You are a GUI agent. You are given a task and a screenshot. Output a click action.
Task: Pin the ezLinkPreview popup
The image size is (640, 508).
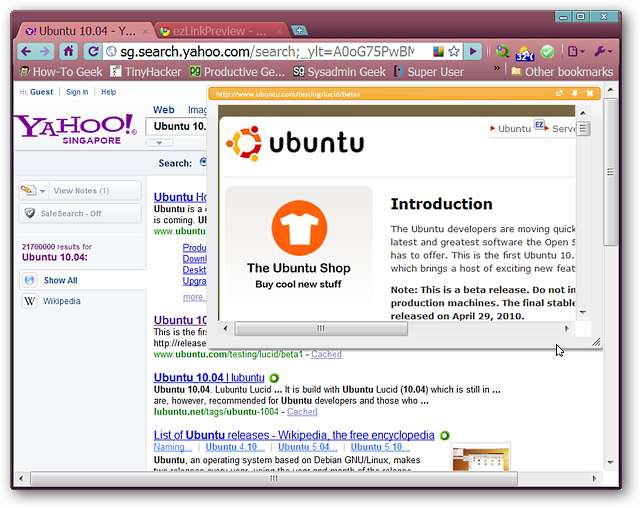pos(575,94)
